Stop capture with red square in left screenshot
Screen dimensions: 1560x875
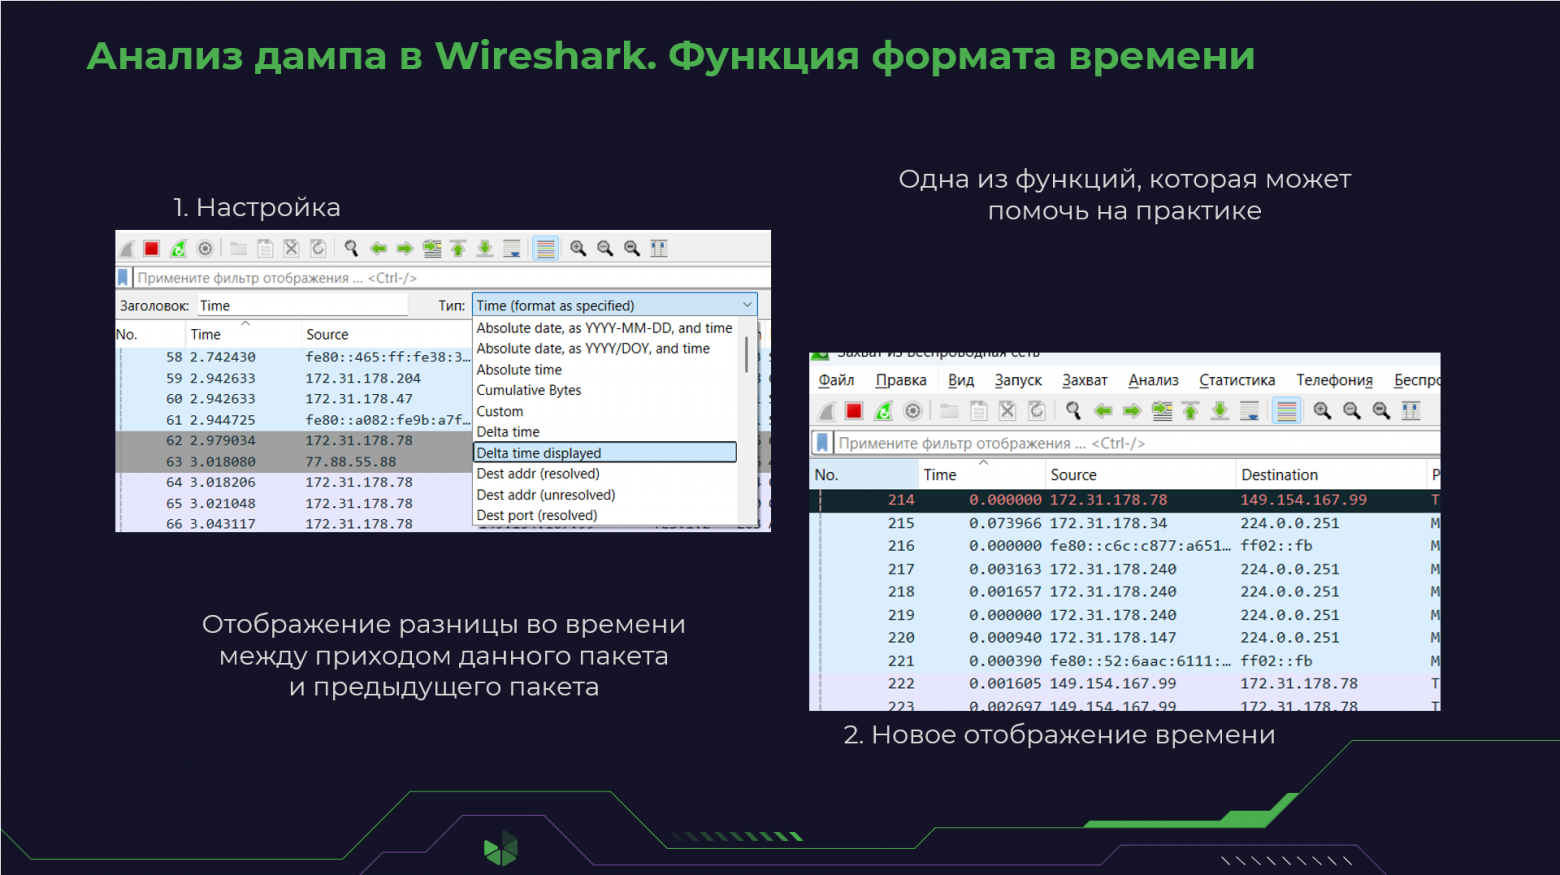tap(152, 249)
